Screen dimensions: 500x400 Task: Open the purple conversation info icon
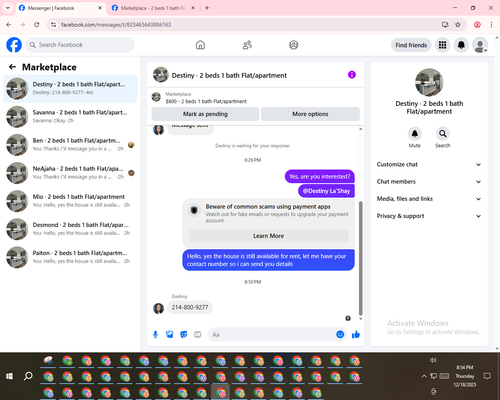352,75
